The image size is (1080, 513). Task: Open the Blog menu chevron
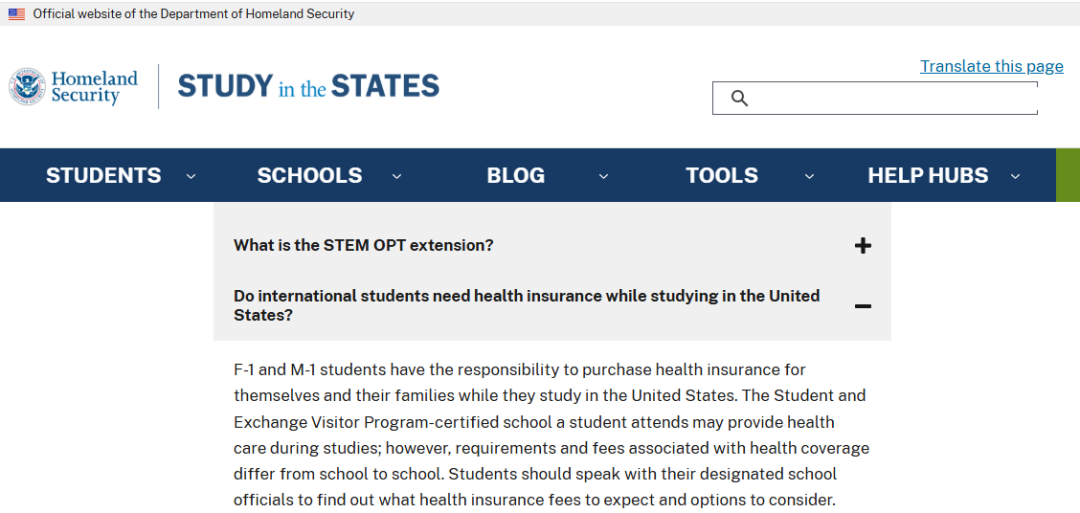coord(603,176)
